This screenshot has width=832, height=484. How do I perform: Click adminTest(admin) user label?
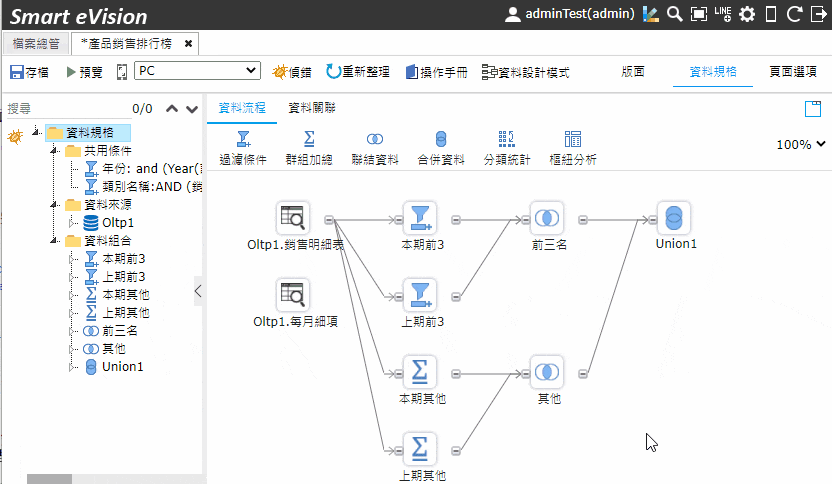[x=579, y=14]
